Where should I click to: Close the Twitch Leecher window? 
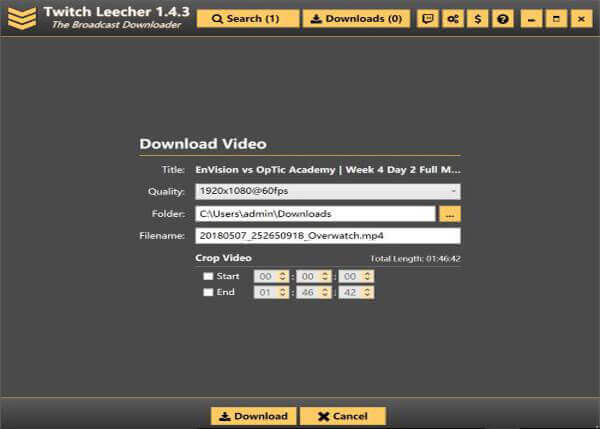pos(581,19)
